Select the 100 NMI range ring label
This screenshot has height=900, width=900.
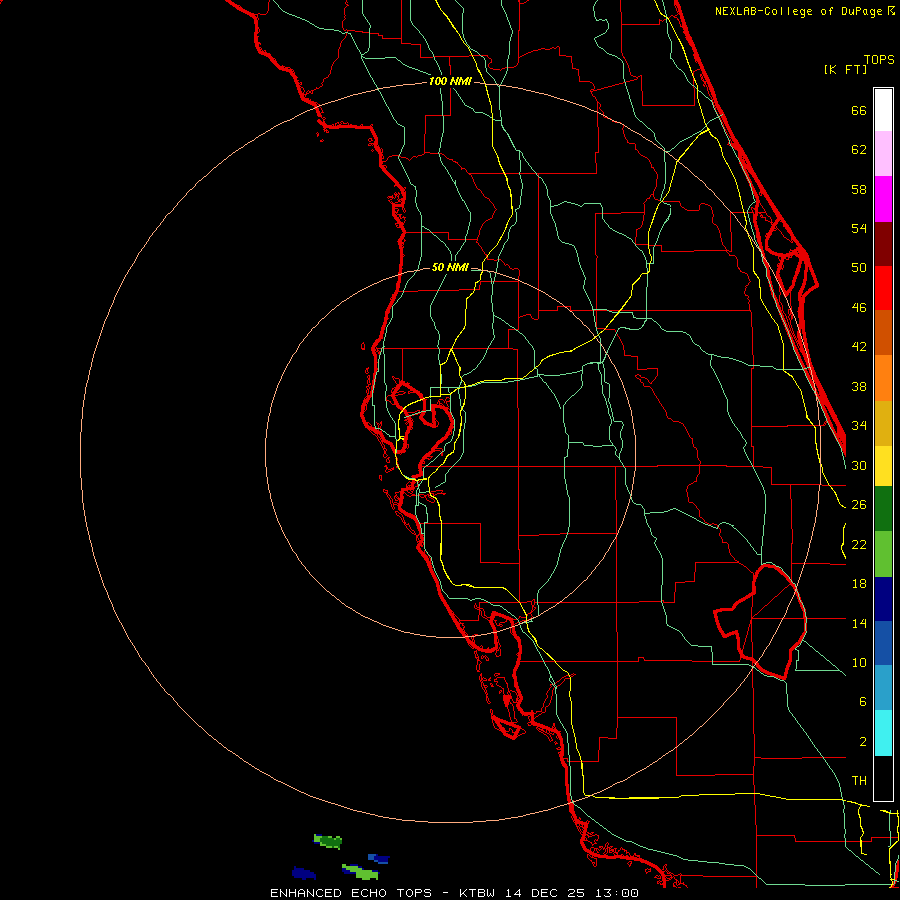click(450, 81)
